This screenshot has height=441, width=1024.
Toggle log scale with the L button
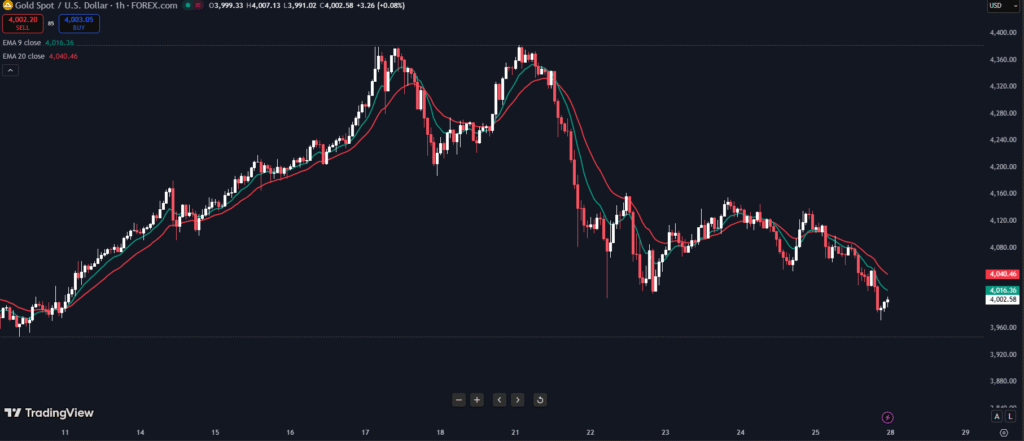point(1011,416)
